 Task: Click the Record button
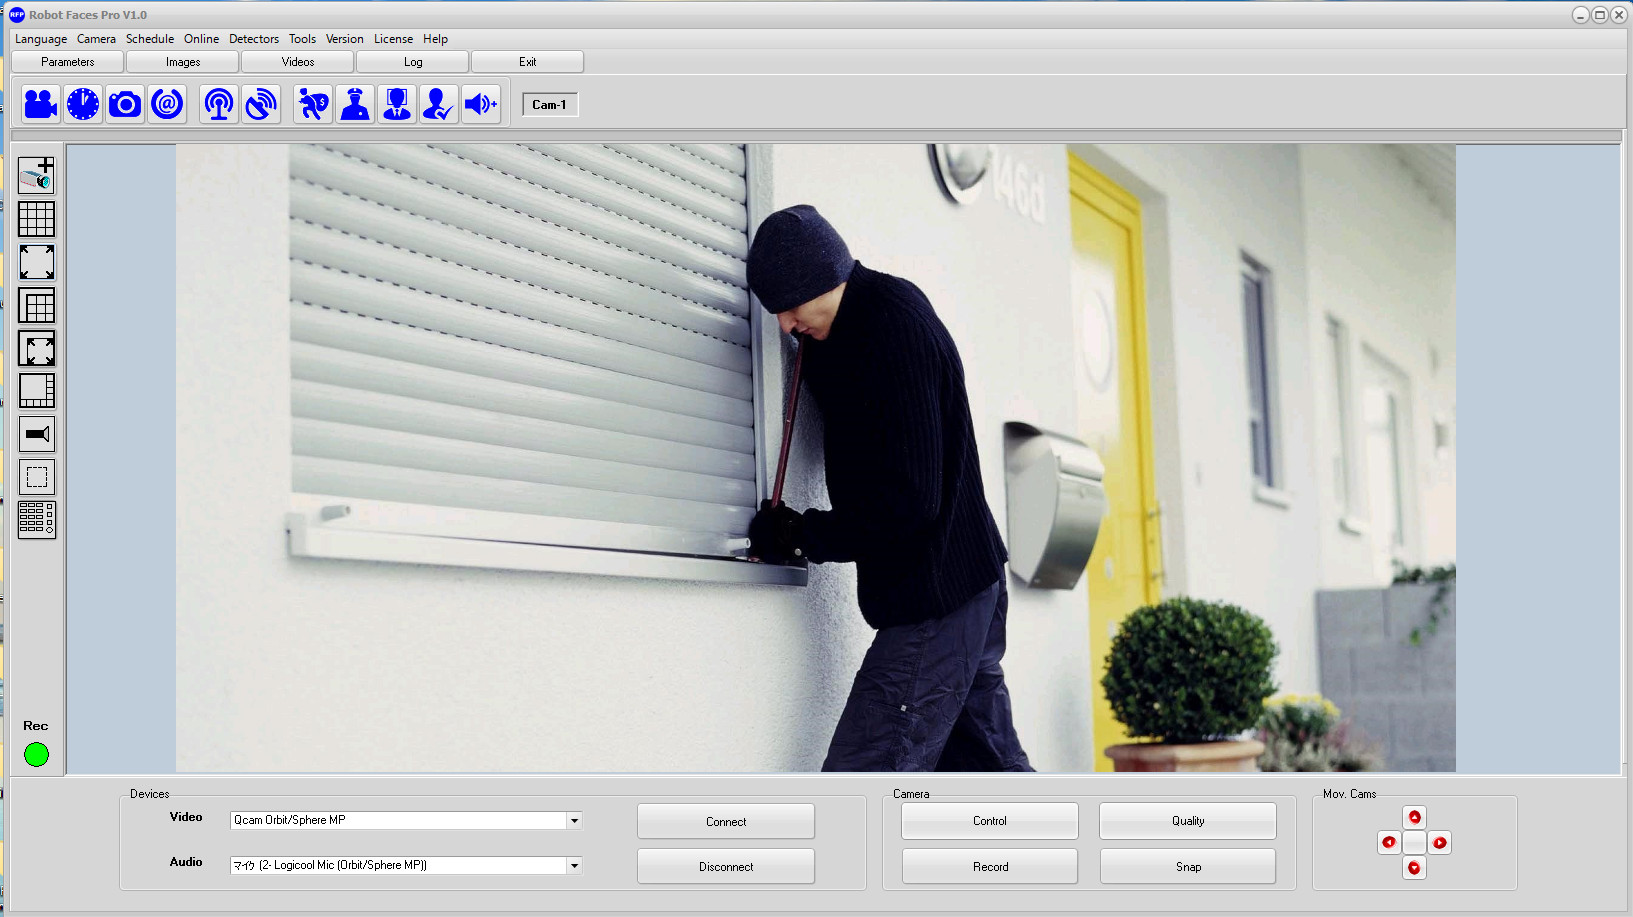click(x=990, y=867)
